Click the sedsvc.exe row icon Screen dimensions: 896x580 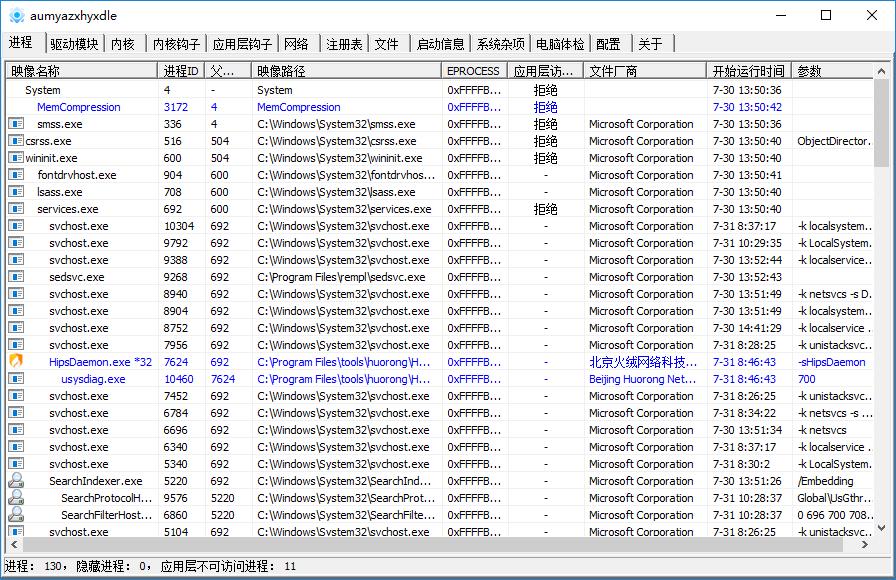point(16,277)
